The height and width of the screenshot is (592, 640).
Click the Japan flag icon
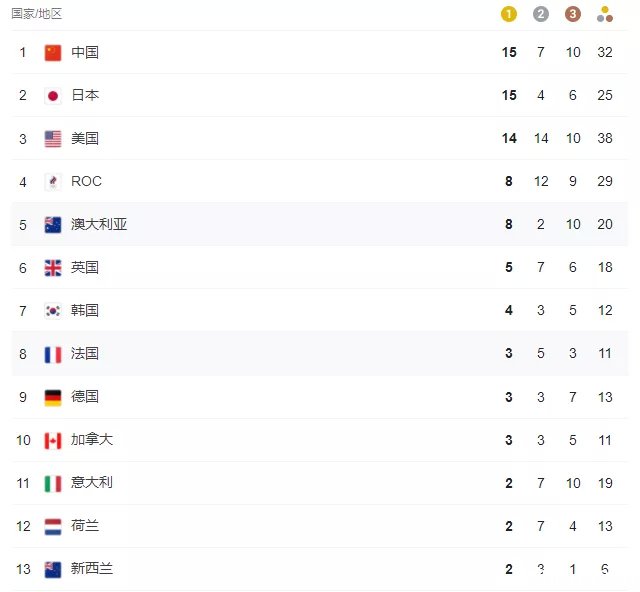tap(53, 96)
